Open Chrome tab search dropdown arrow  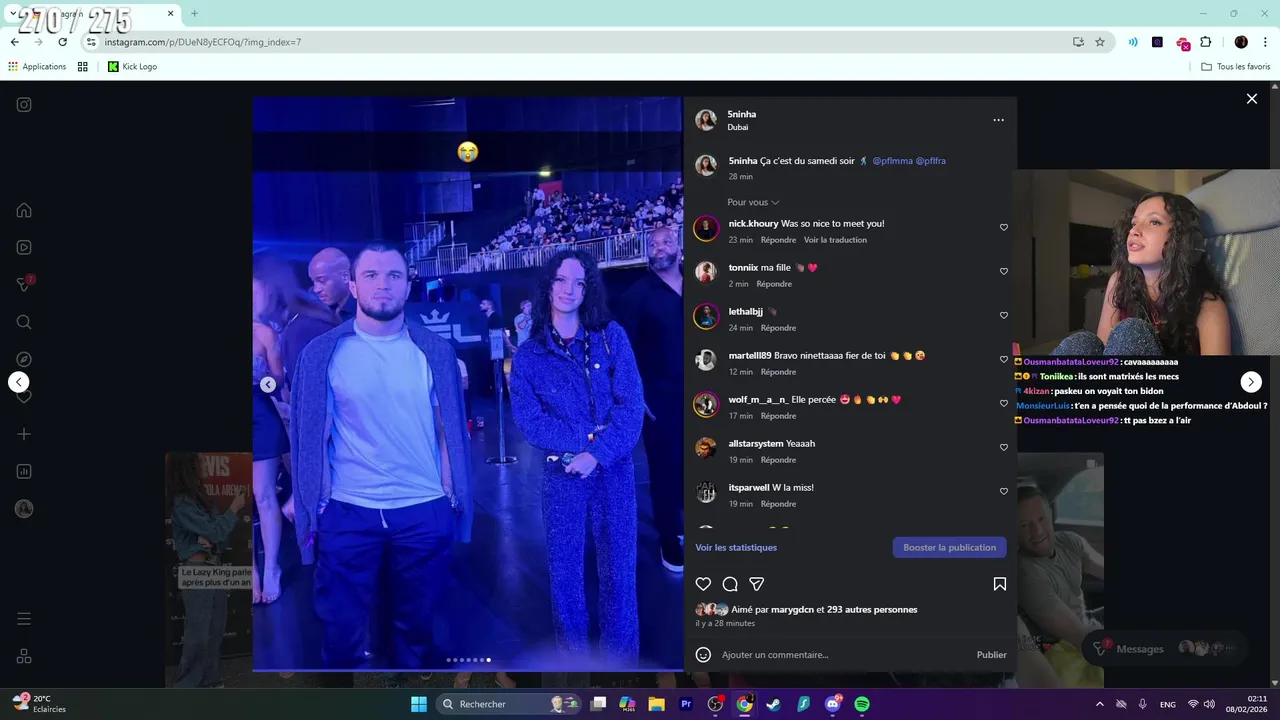coord(13,13)
